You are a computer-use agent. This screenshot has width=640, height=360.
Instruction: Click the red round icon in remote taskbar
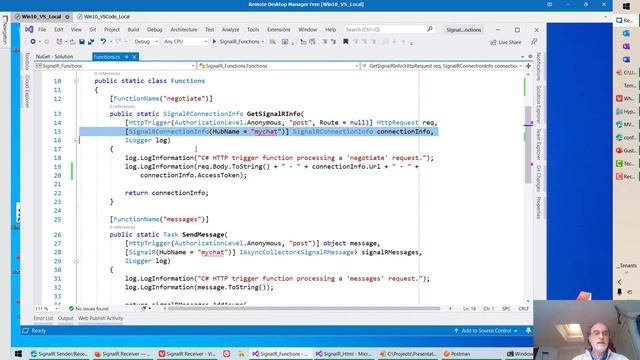227,354
